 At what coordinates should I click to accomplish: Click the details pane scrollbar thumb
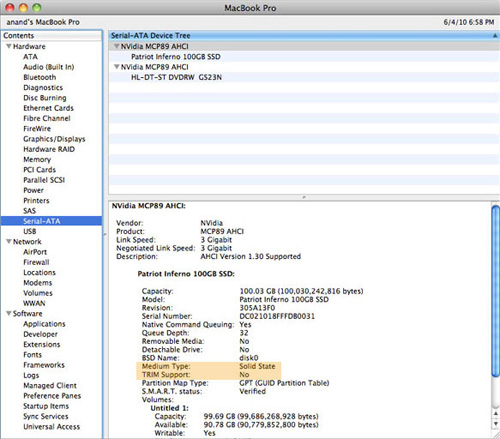coord(496,292)
